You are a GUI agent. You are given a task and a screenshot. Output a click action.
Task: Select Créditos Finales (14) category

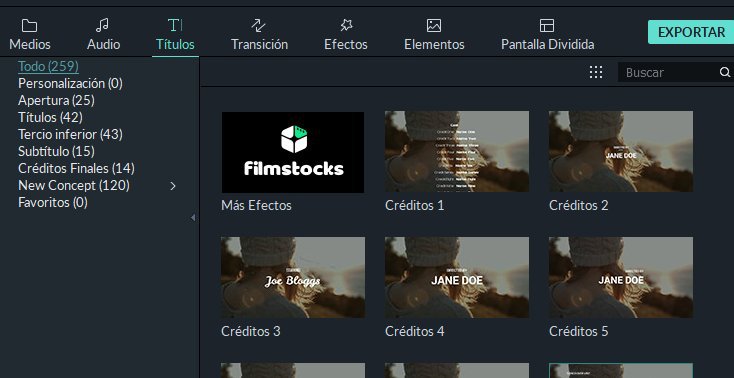pos(76,168)
